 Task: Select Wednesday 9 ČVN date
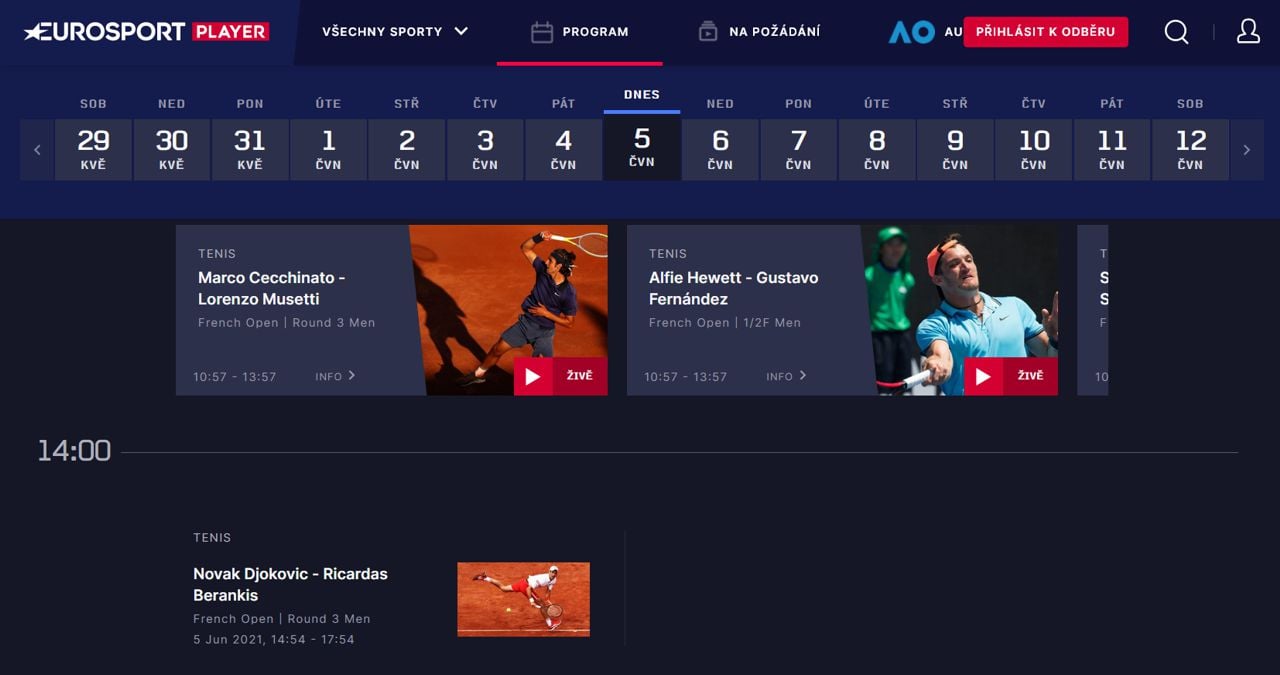[955, 149]
